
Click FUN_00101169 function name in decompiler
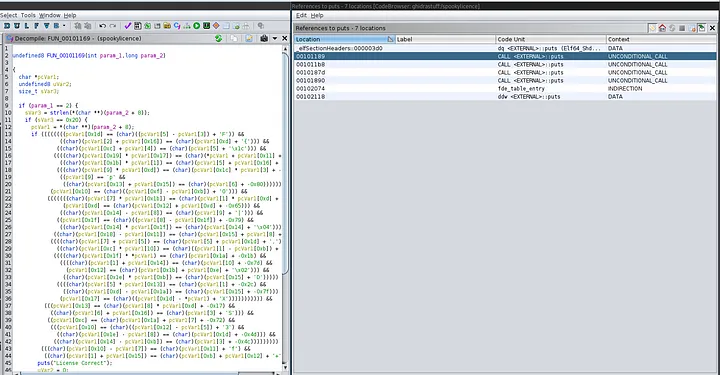(x=66, y=56)
